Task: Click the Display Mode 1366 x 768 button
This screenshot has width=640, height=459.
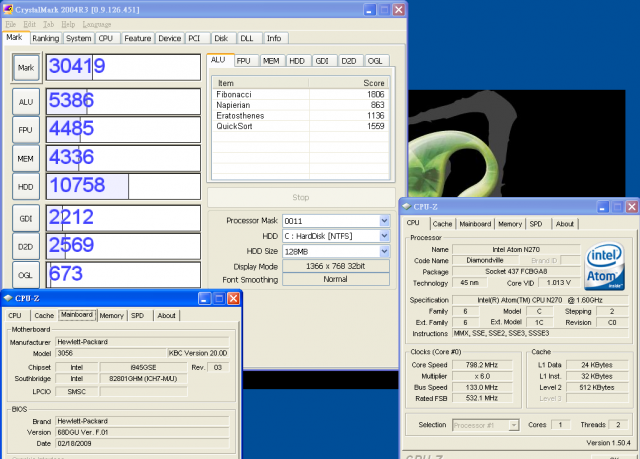Action: (336, 266)
